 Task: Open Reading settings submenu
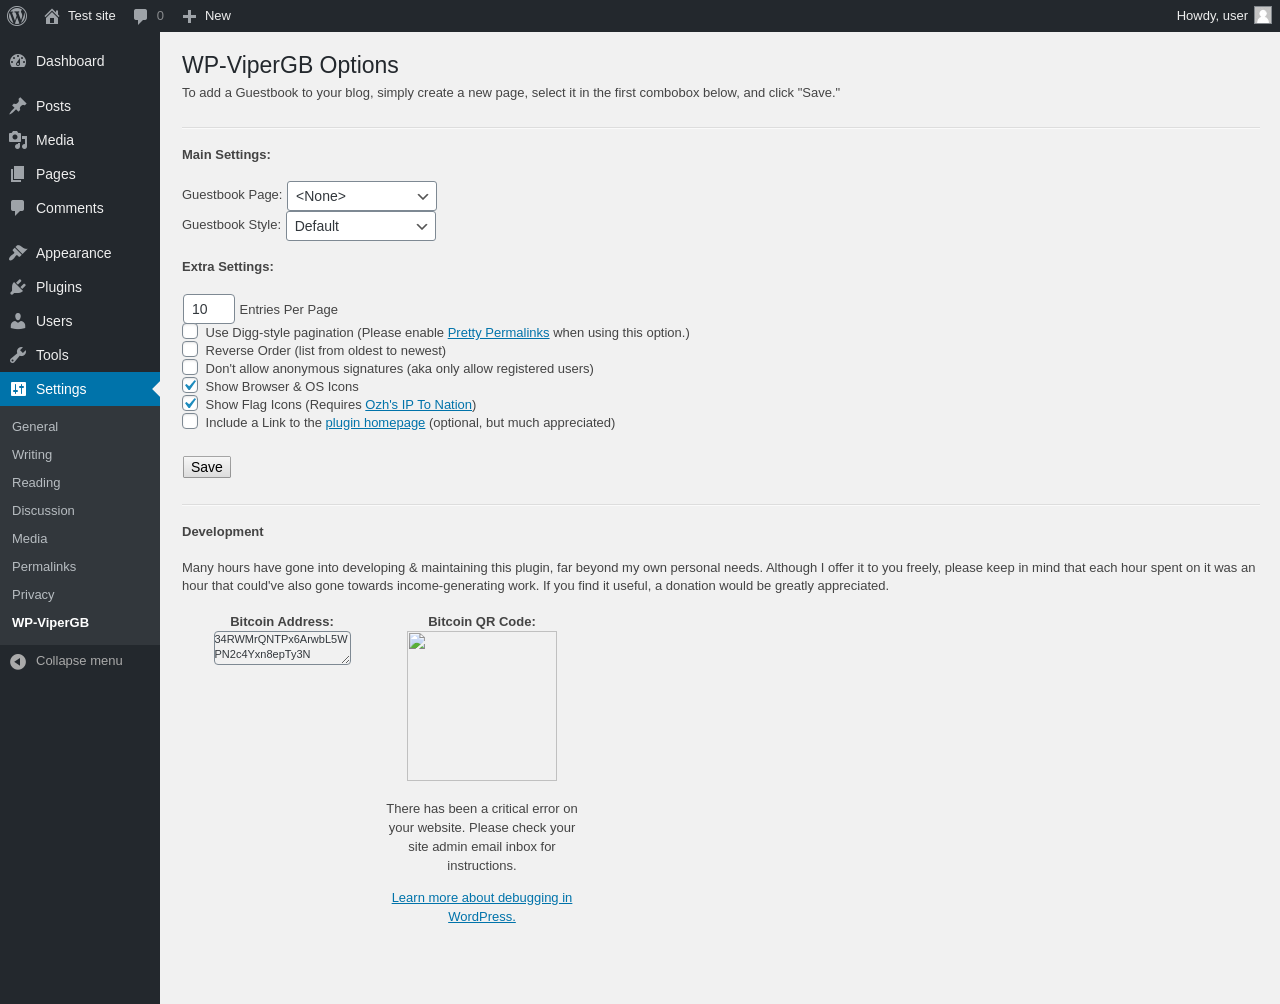click(36, 482)
